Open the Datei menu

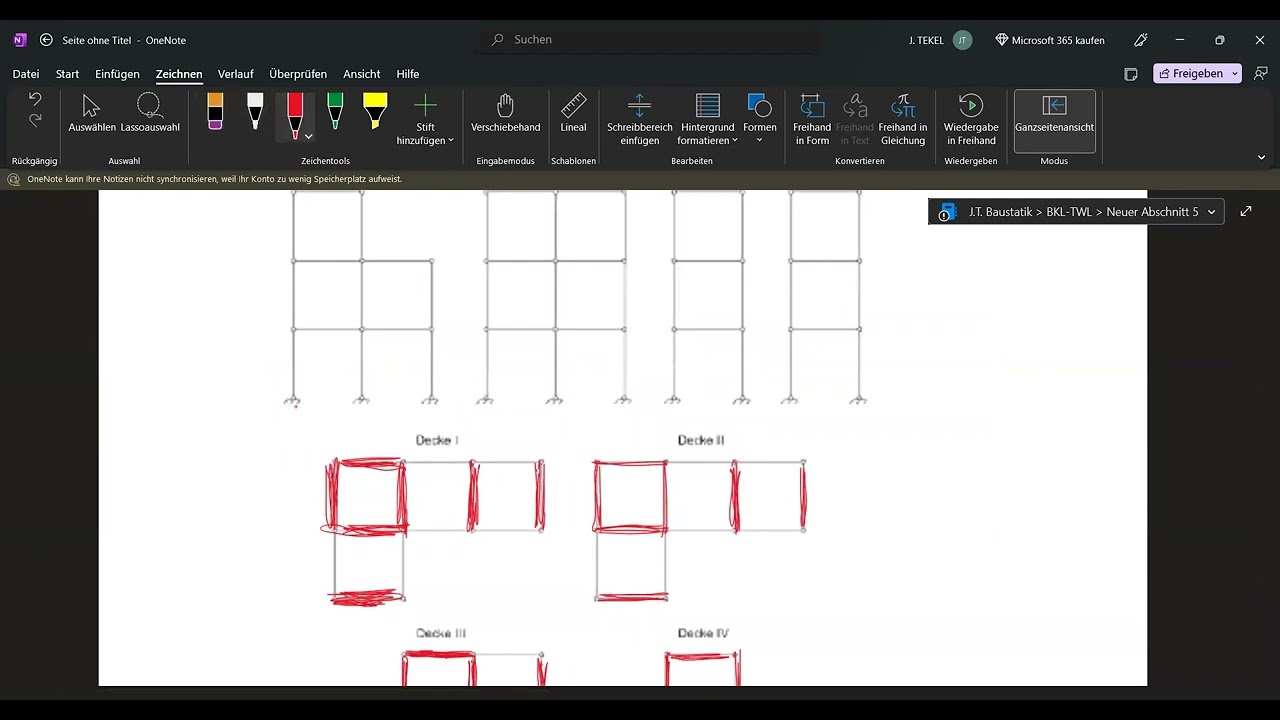click(x=26, y=74)
